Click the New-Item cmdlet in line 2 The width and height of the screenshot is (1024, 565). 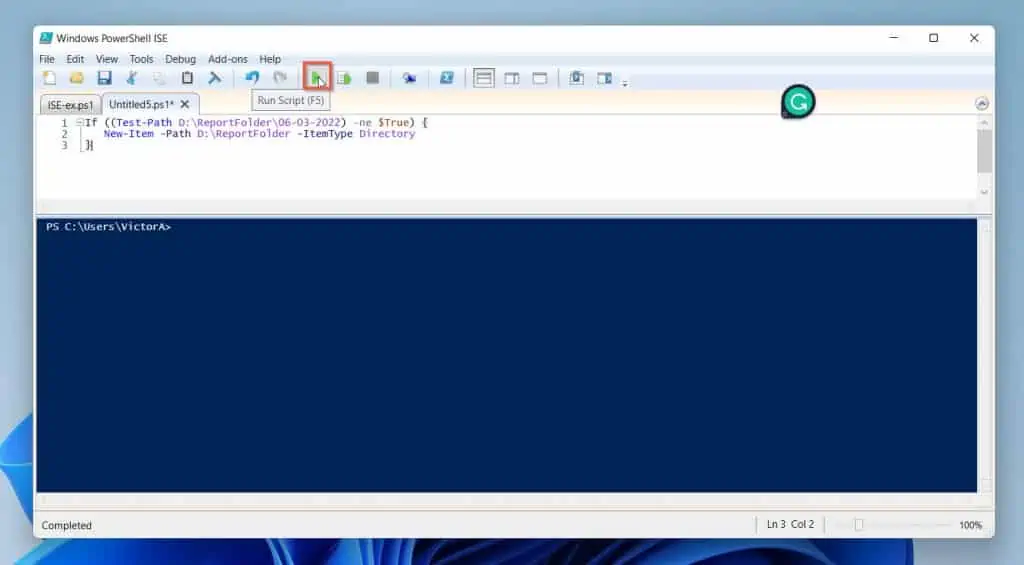[129, 133]
